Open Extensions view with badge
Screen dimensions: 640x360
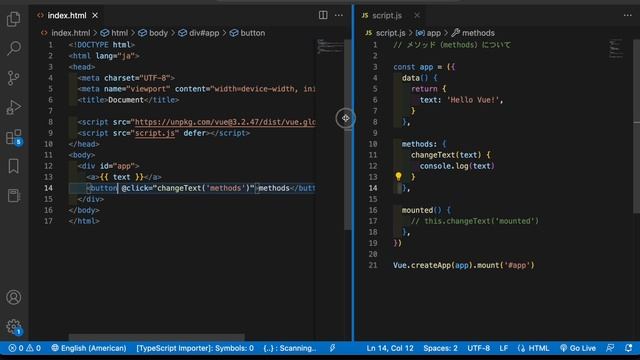[13, 137]
